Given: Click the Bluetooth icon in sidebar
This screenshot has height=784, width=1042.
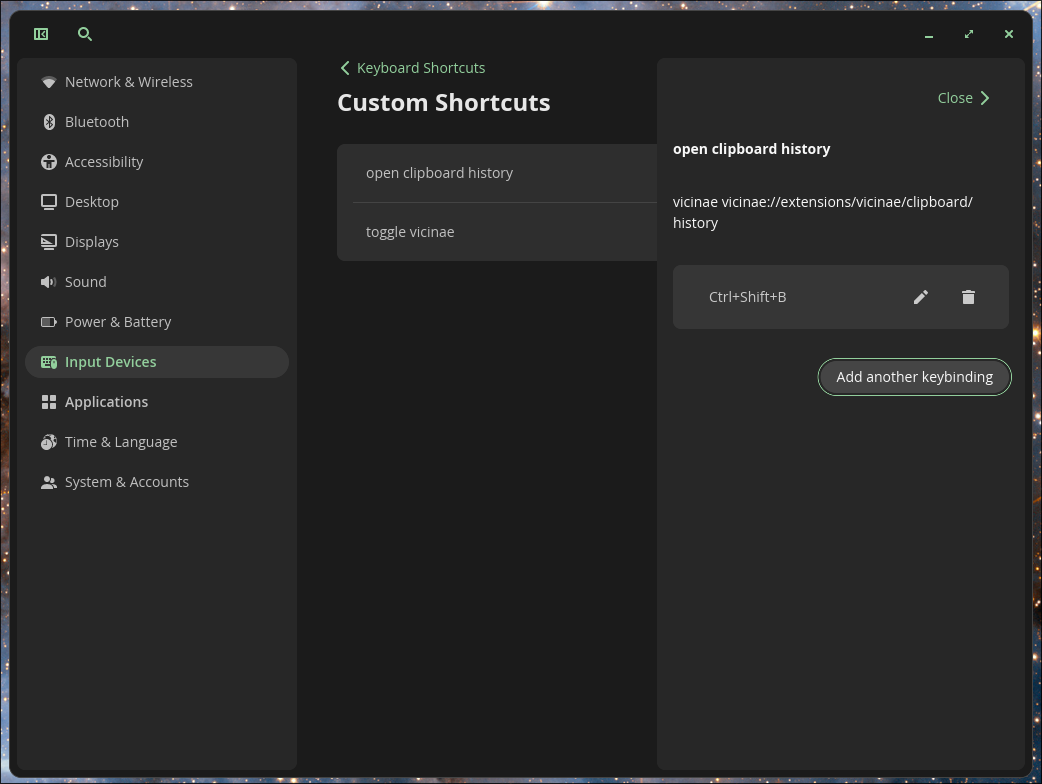Looking at the screenshot, I should click(x=49, y=122).
